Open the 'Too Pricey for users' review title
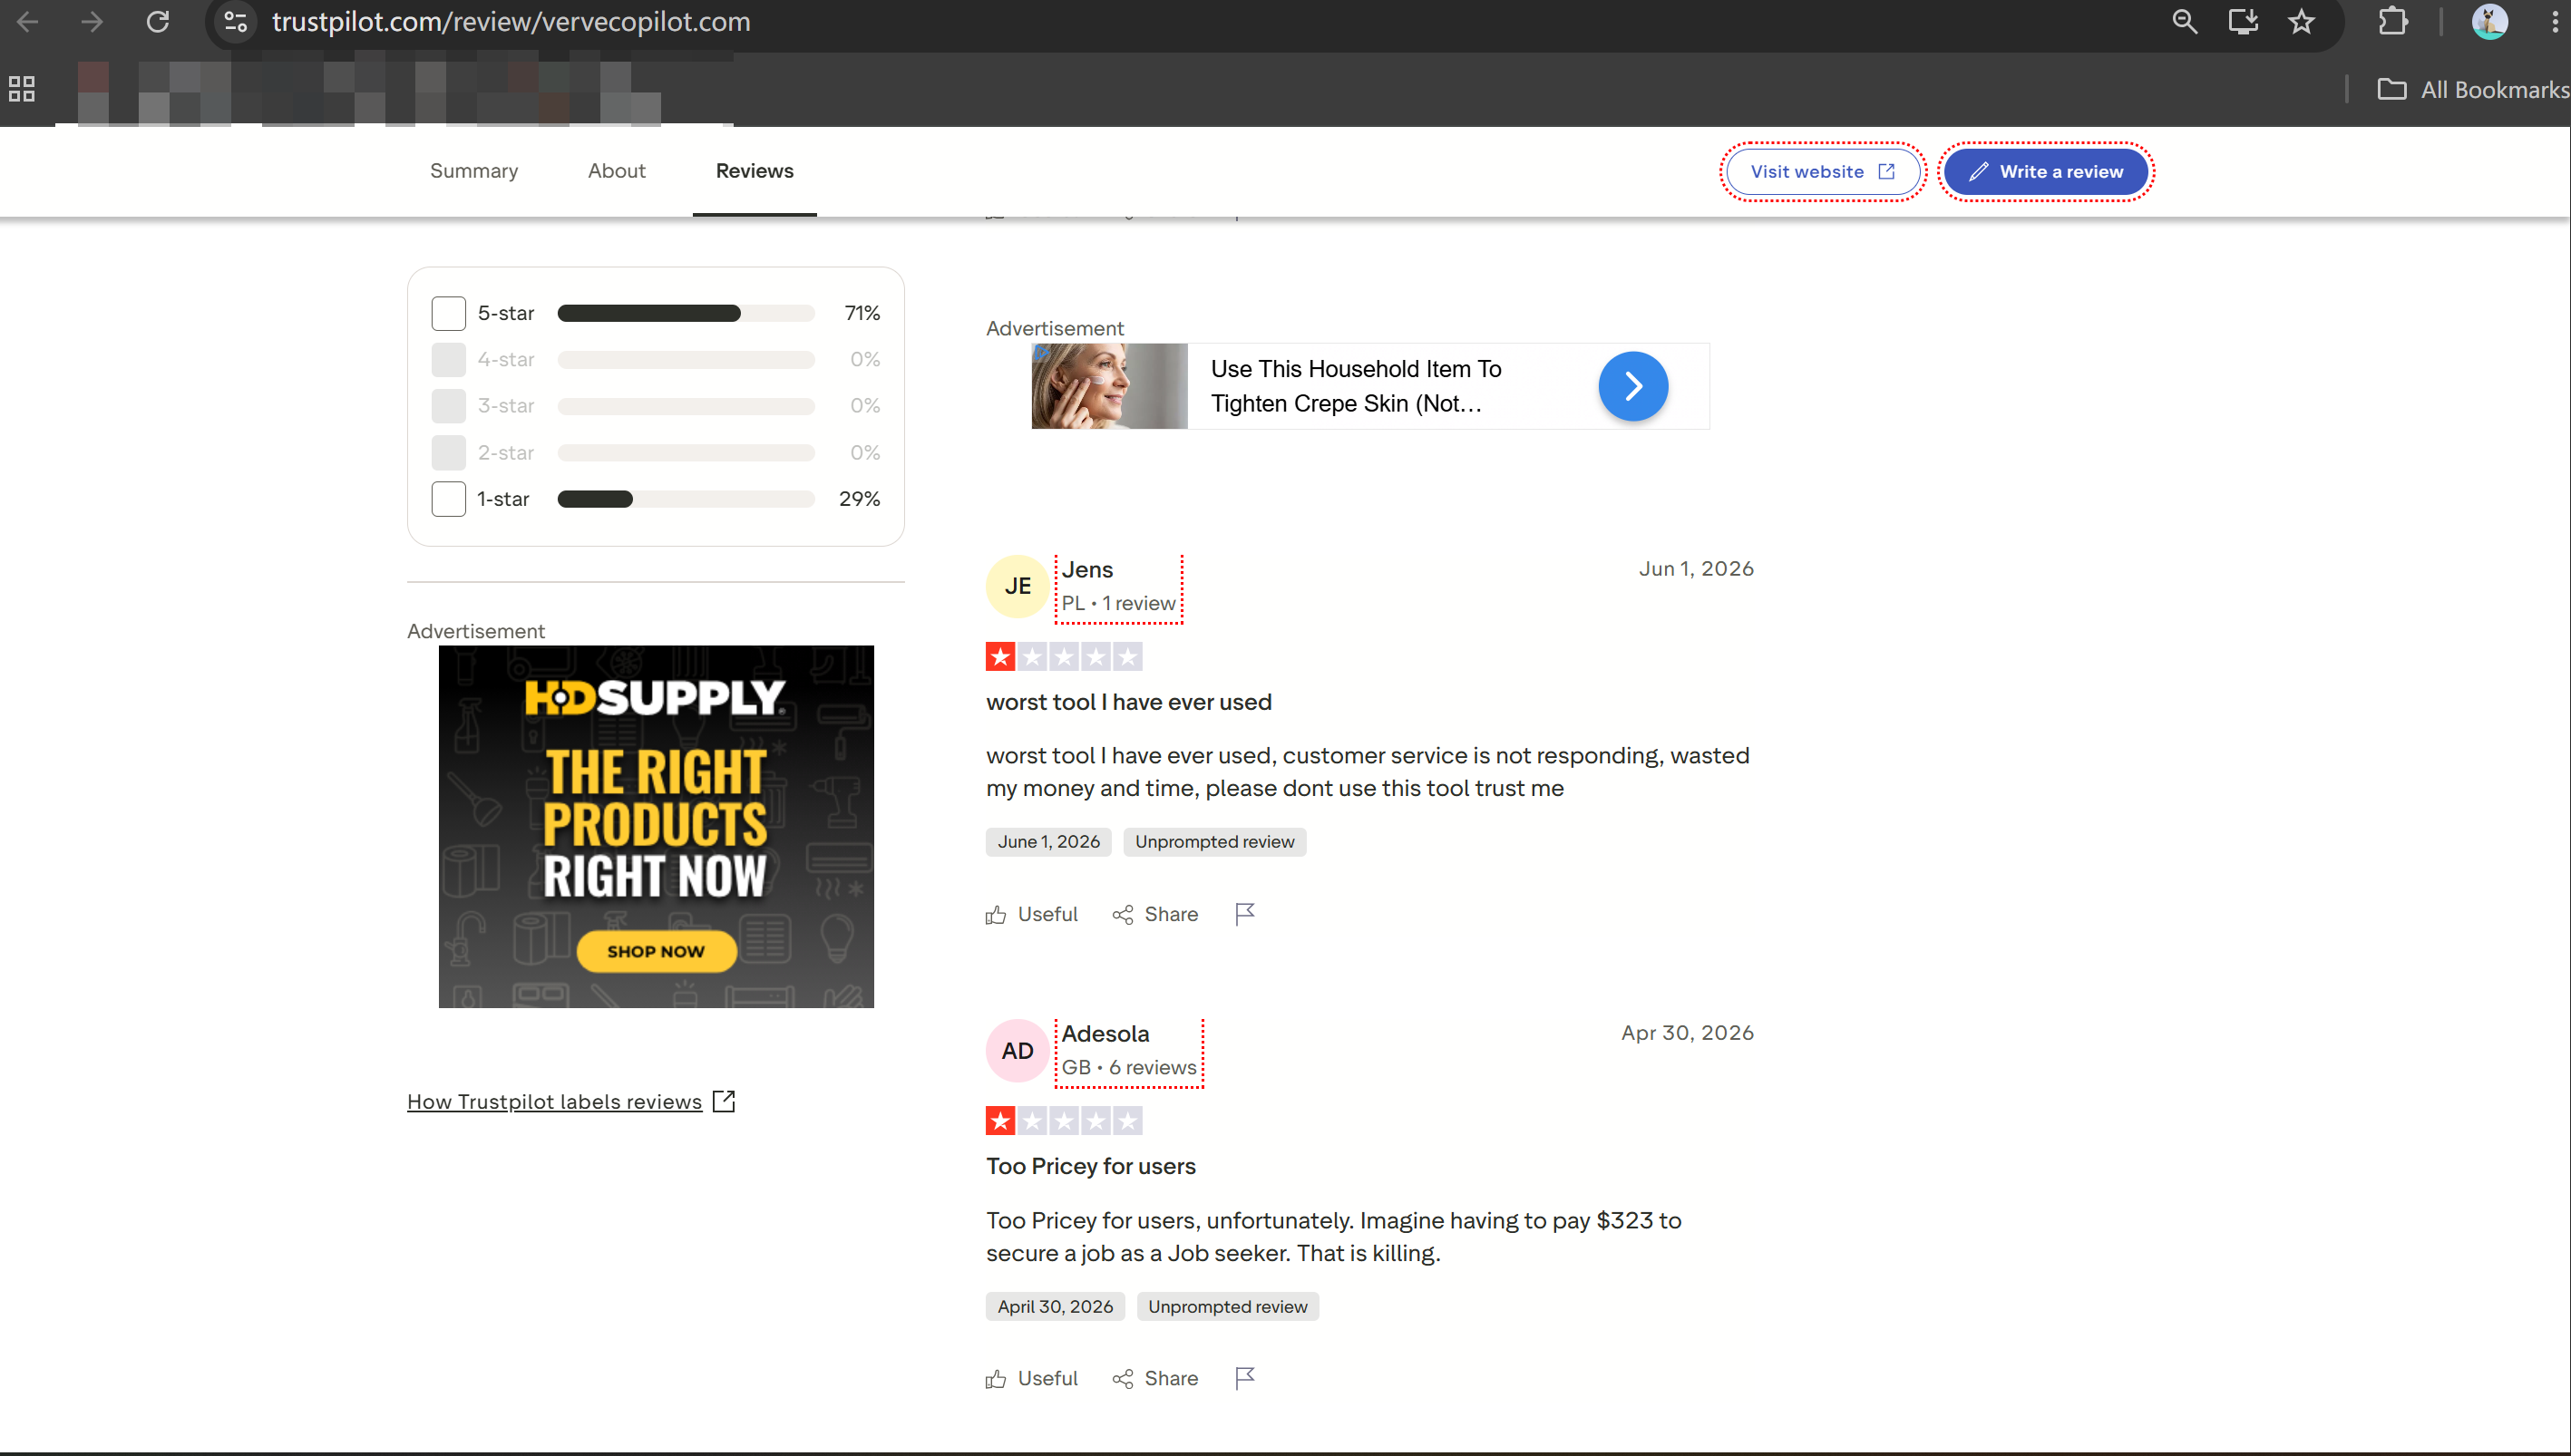The width and height of the screenshot is (2571, 1456). [1090, 1166]
